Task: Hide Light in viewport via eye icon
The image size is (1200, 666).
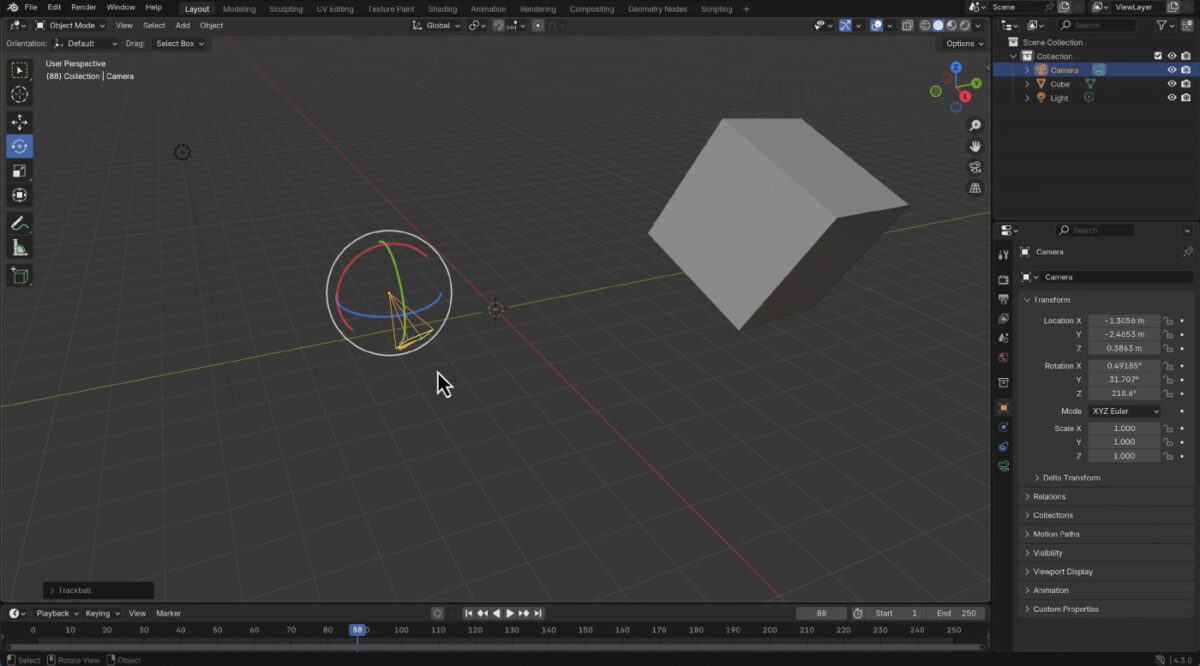Action: pos(1172,98)
